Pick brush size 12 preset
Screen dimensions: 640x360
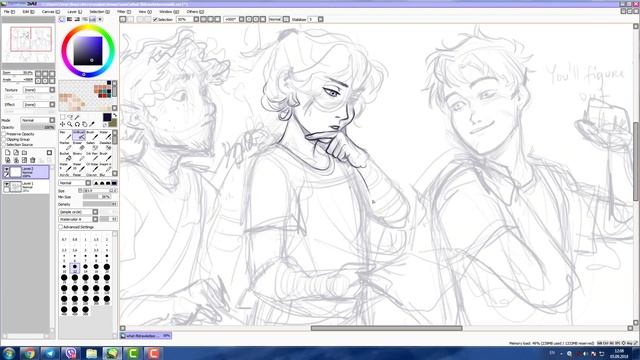[x=75, y=268]
